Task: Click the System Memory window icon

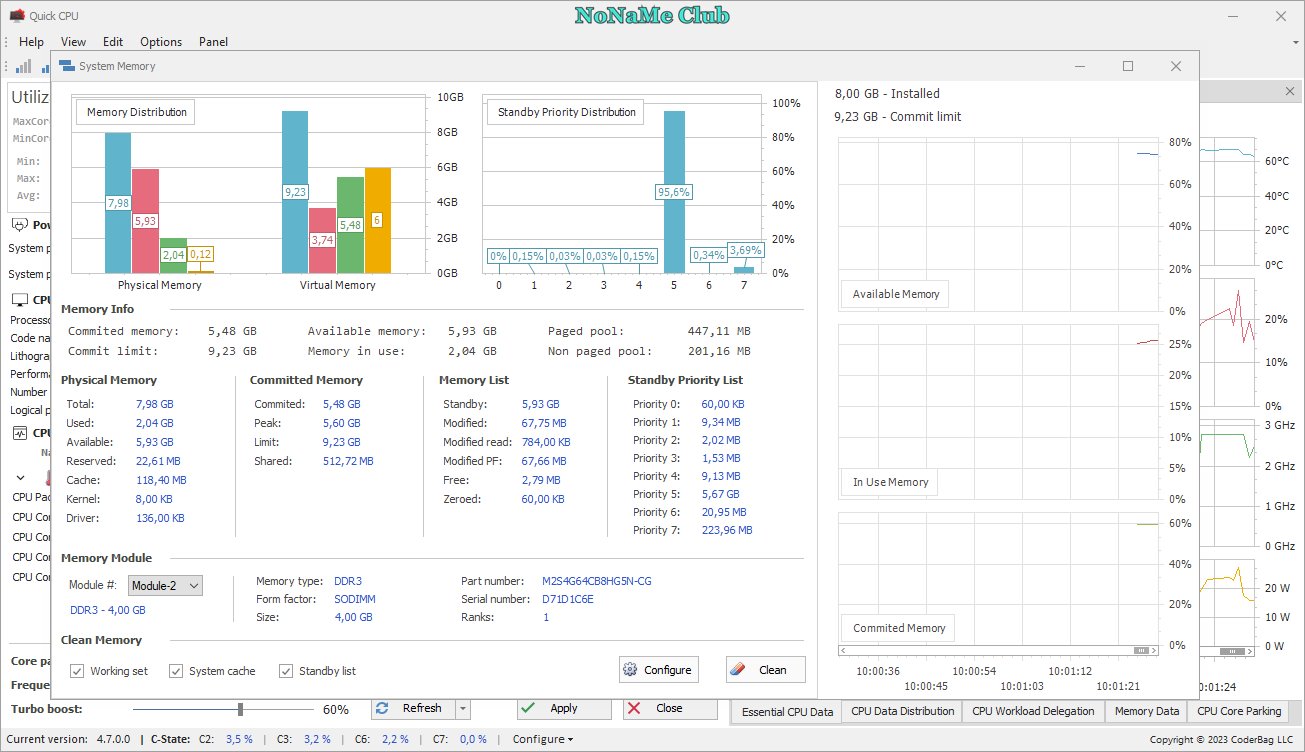Action: (x=66, y=66)
